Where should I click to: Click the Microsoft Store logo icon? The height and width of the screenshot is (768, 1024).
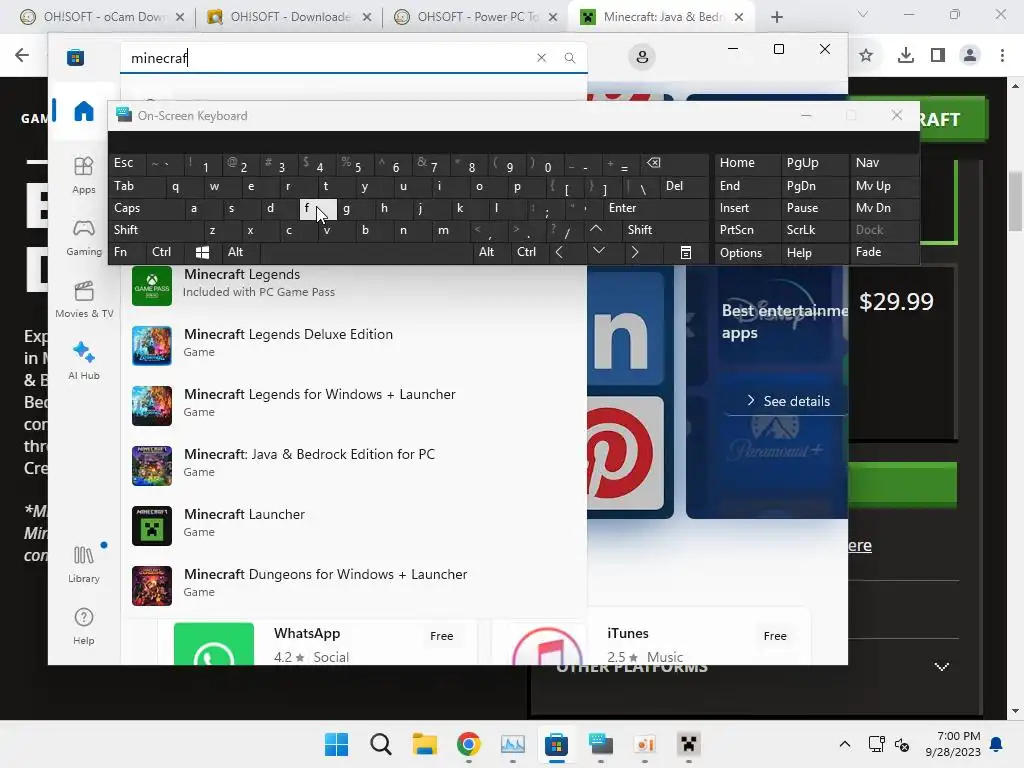pos(75,57)
